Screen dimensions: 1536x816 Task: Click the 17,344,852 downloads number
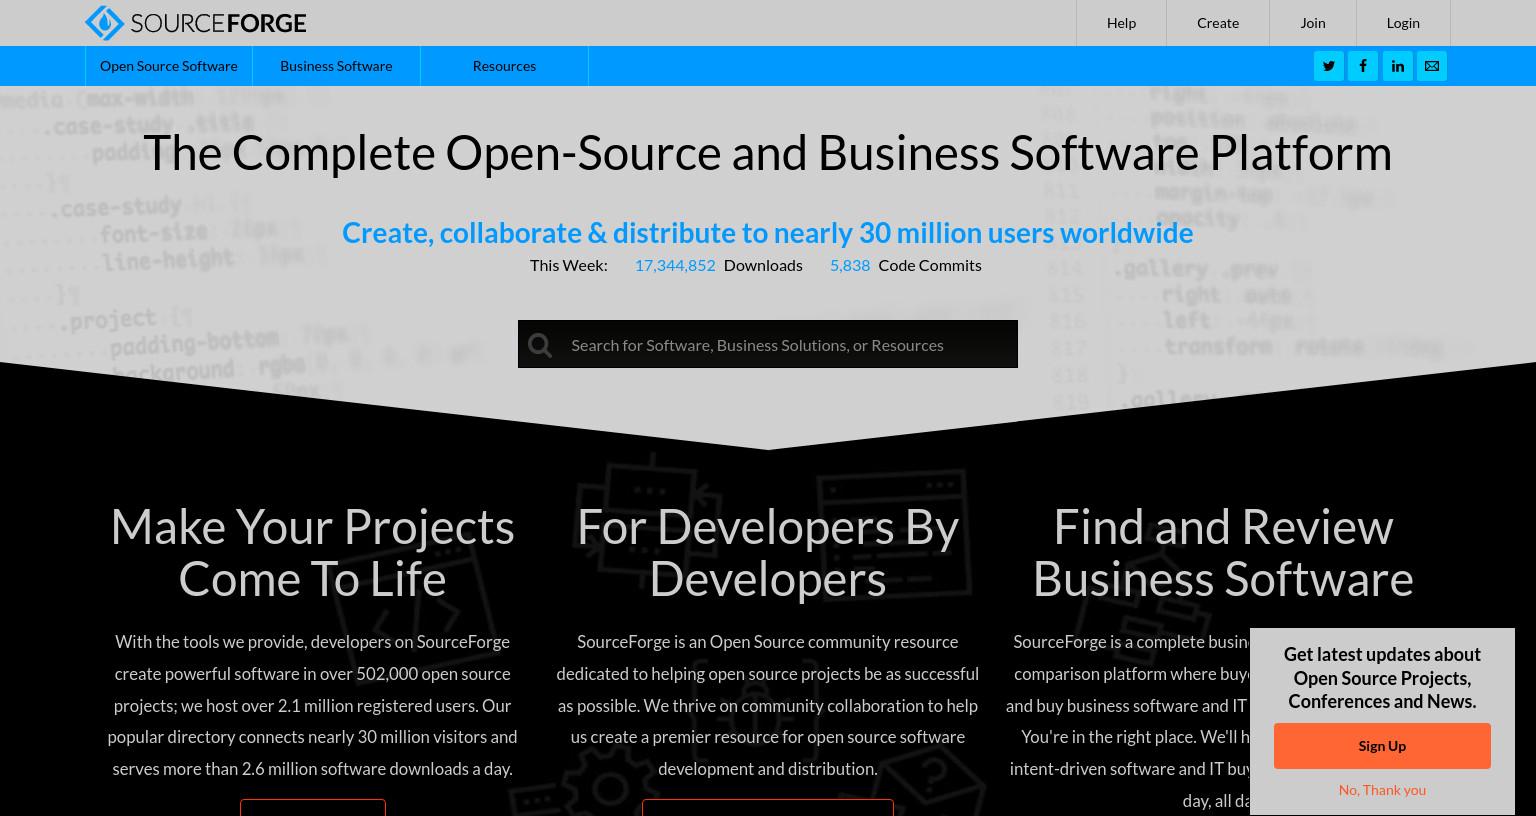click(x=675, y=265)
